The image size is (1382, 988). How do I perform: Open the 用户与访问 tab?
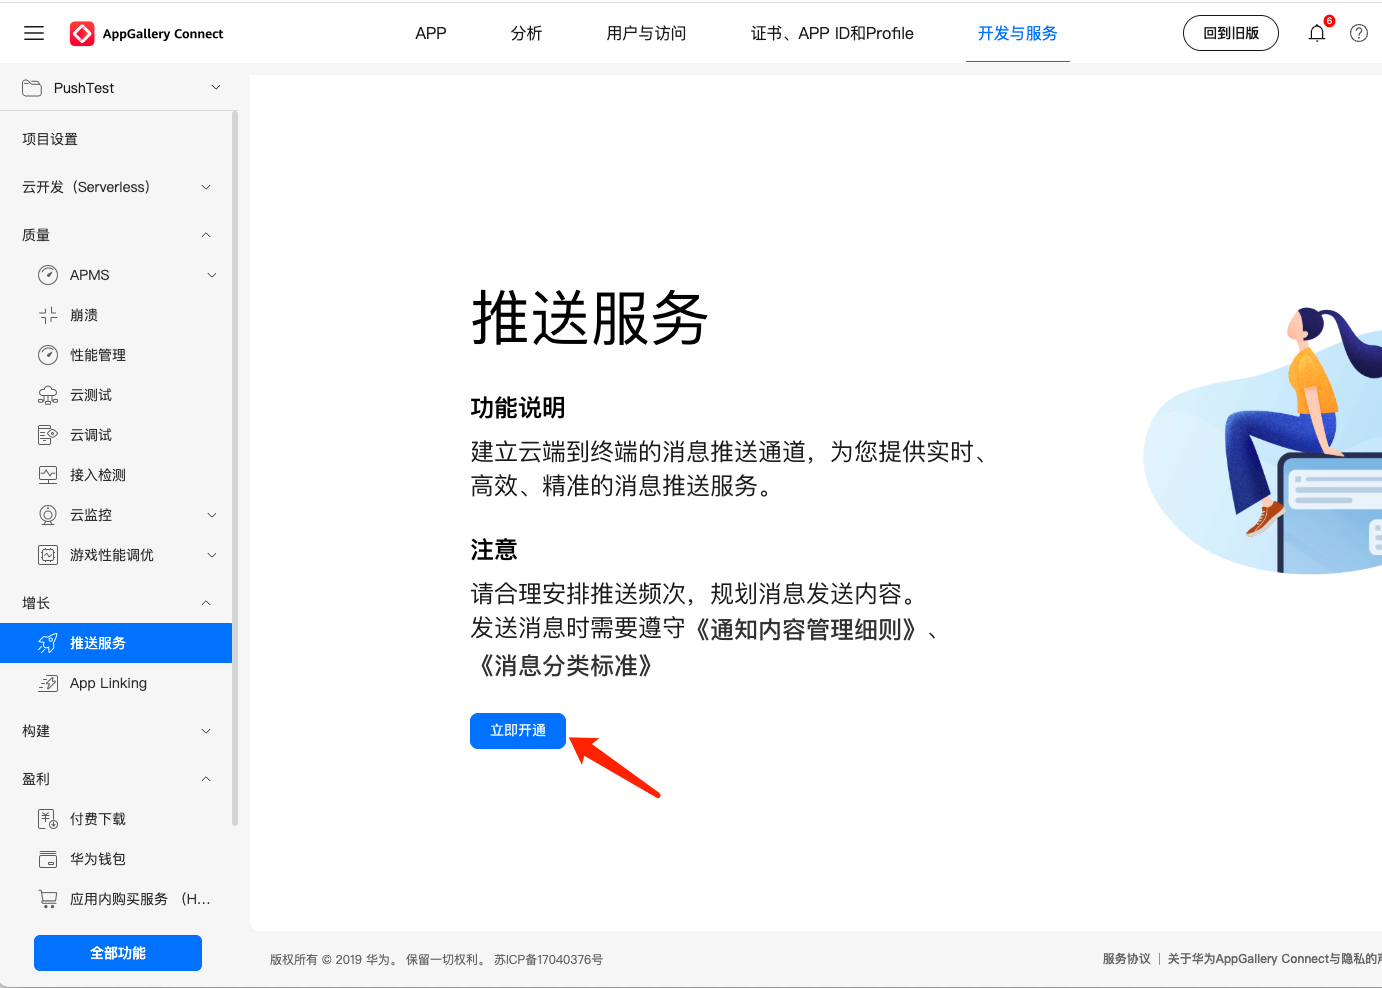point(646,33)
